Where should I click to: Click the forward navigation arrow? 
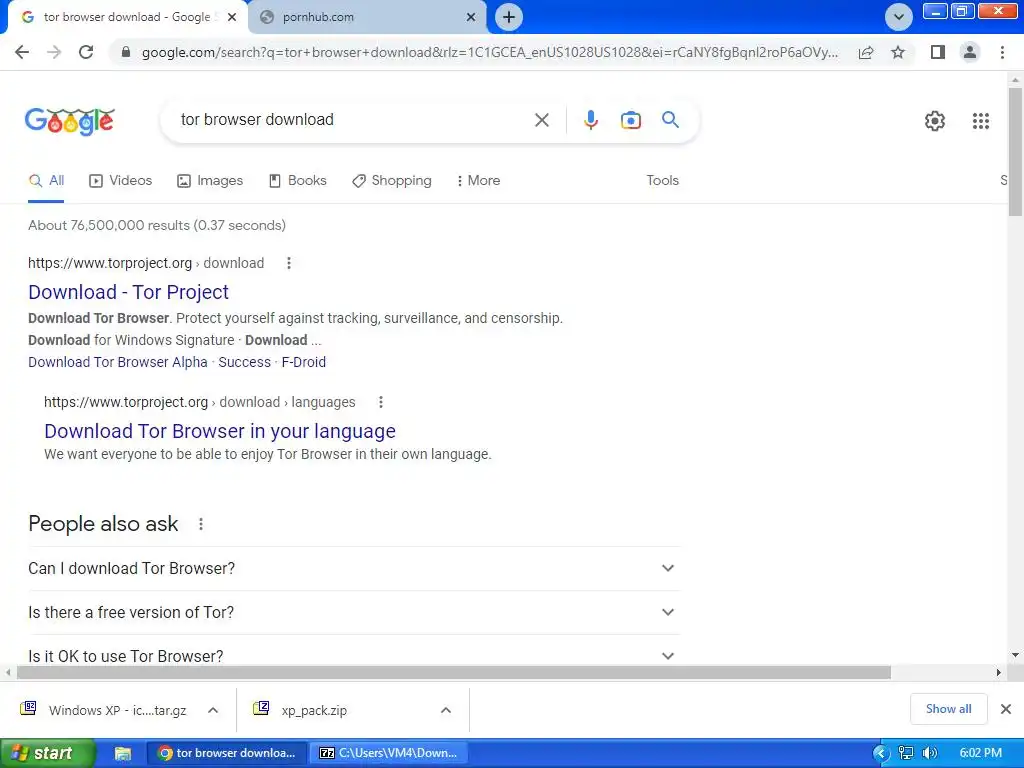tap(54, 52)
